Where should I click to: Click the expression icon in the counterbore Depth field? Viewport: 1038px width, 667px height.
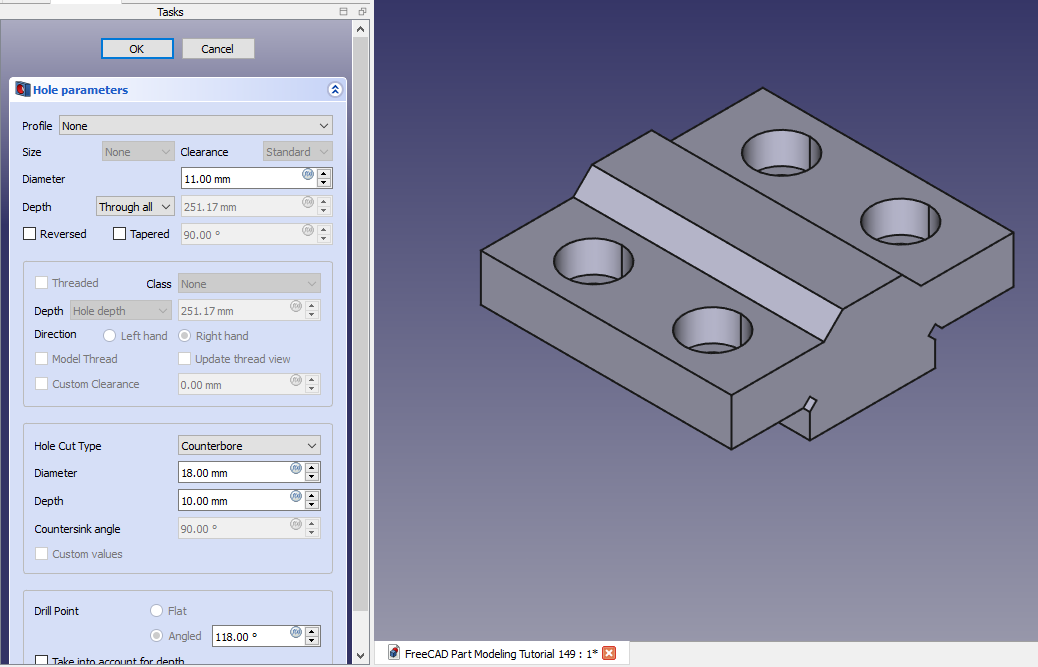(296, 497)
